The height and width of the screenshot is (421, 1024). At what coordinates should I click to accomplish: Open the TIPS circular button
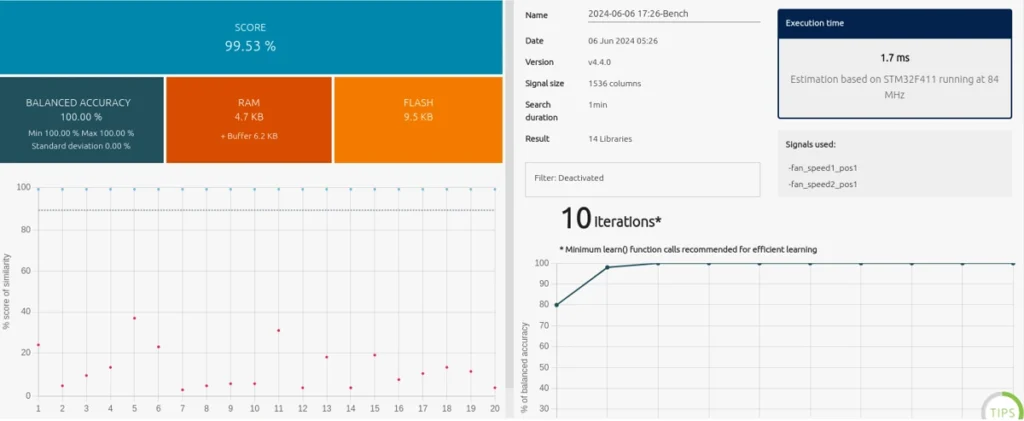point(1003,409)
